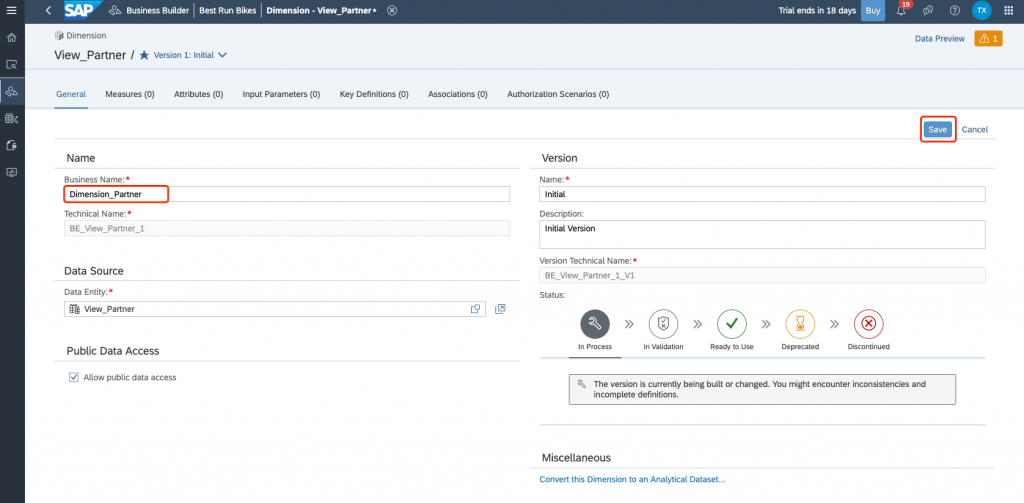Click the Save button
Image resolution: width=1024 pixels, height=503 pixels.
click(938, 129)
